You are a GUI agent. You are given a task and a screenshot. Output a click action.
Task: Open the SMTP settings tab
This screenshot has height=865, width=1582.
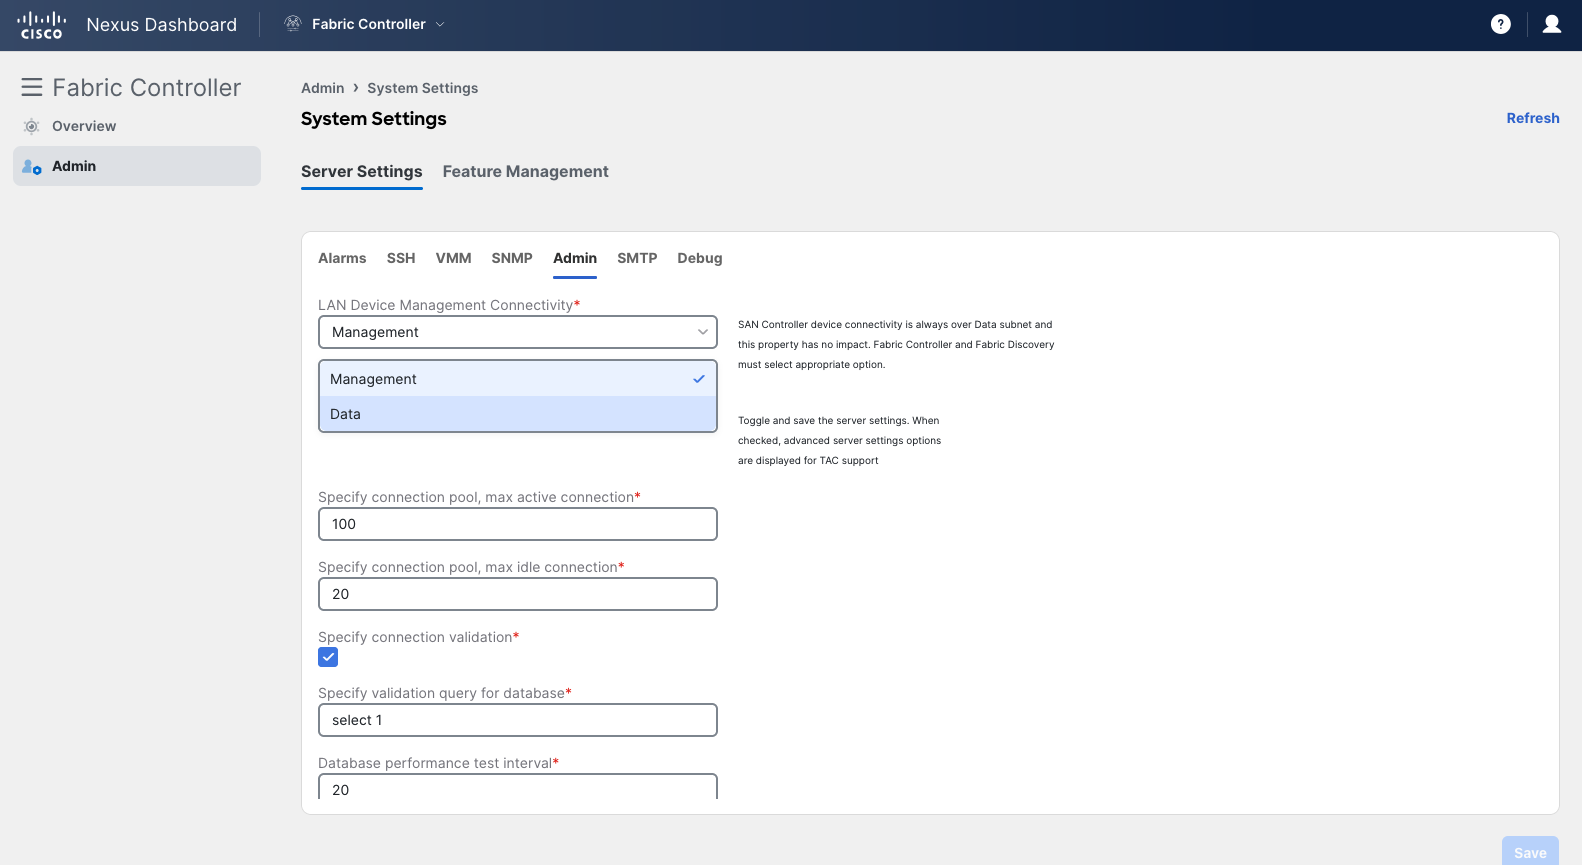637,258
